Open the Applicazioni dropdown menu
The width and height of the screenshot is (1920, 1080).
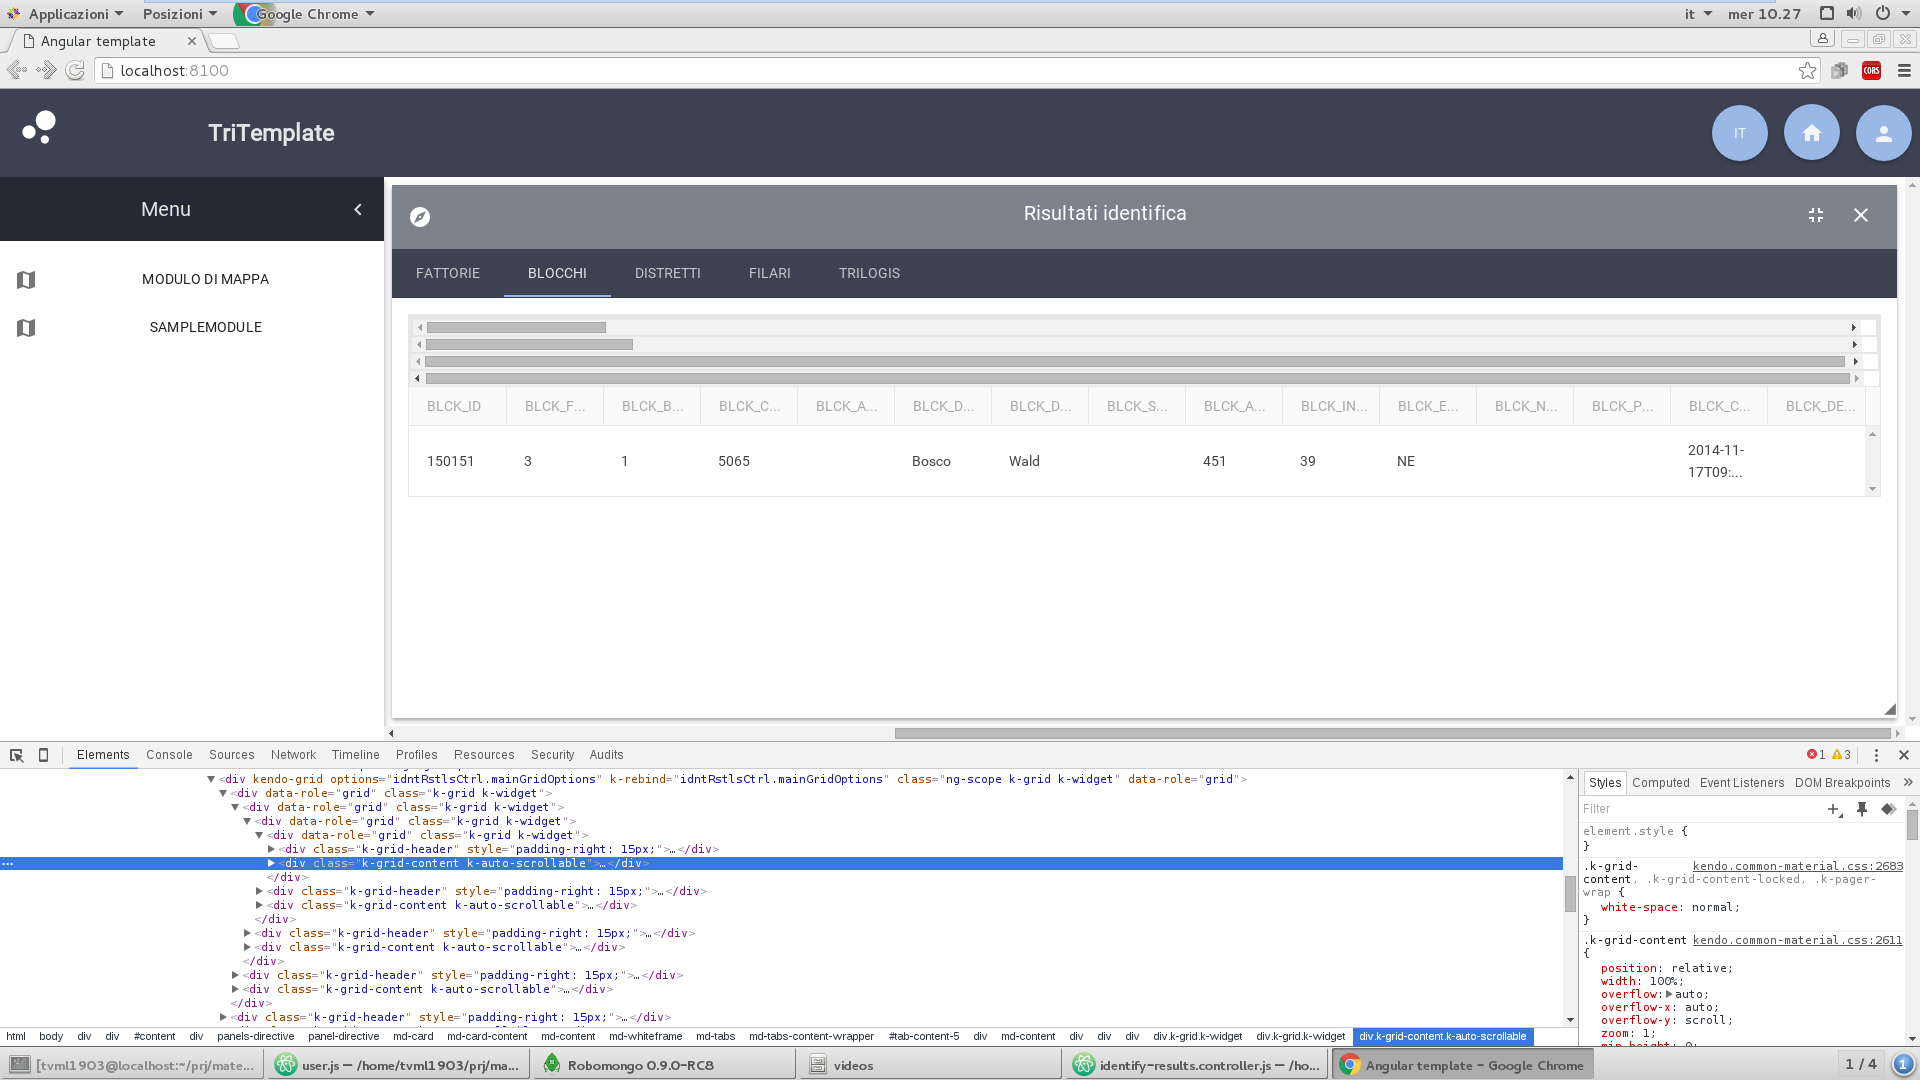click(68, 14)
